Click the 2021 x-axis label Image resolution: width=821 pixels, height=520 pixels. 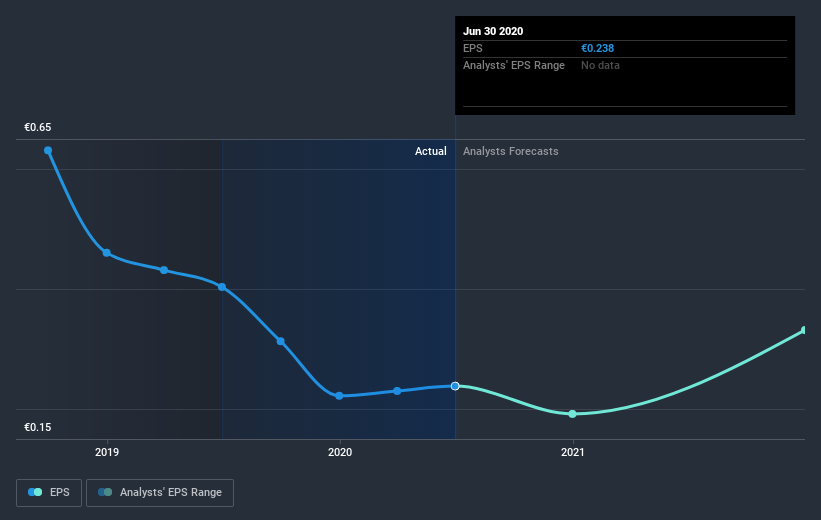(572, 452)
